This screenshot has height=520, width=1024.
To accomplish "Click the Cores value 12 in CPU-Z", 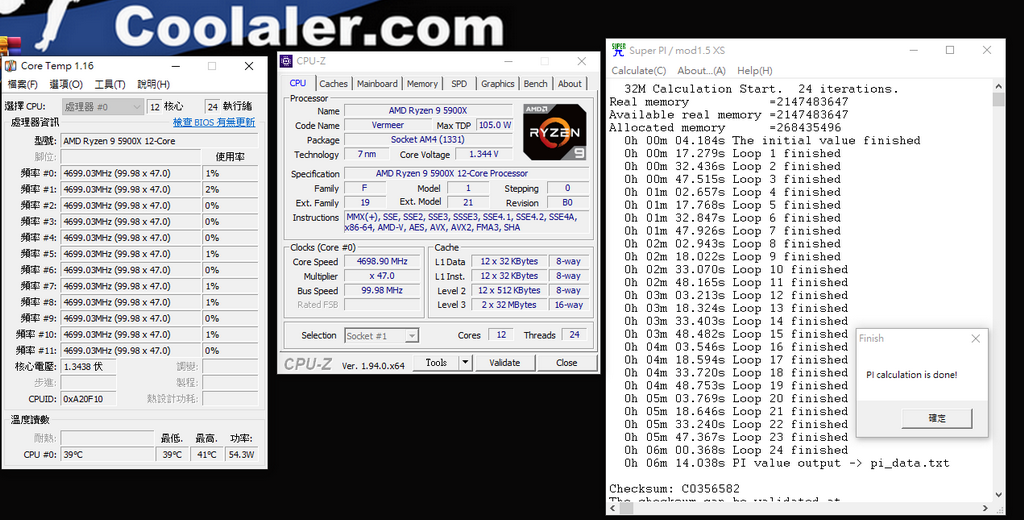I will (x=501, y=335).
